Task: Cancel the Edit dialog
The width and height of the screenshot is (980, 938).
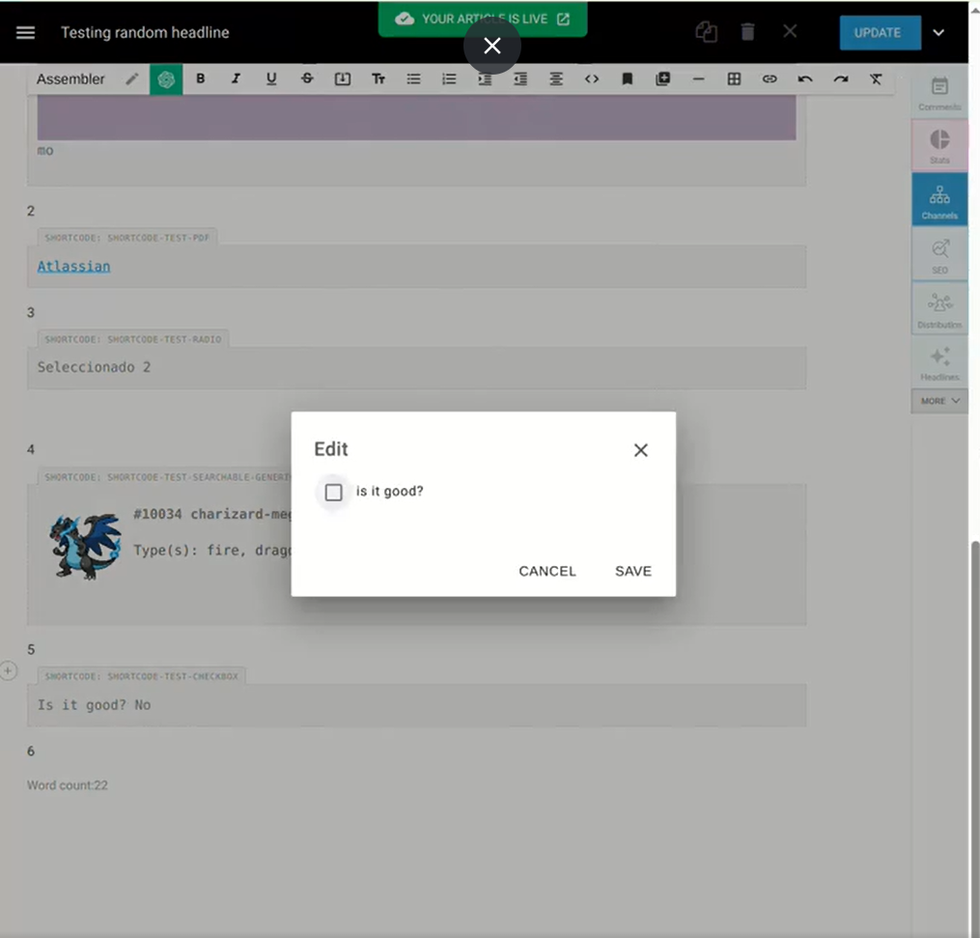Action: pos(547,571)
